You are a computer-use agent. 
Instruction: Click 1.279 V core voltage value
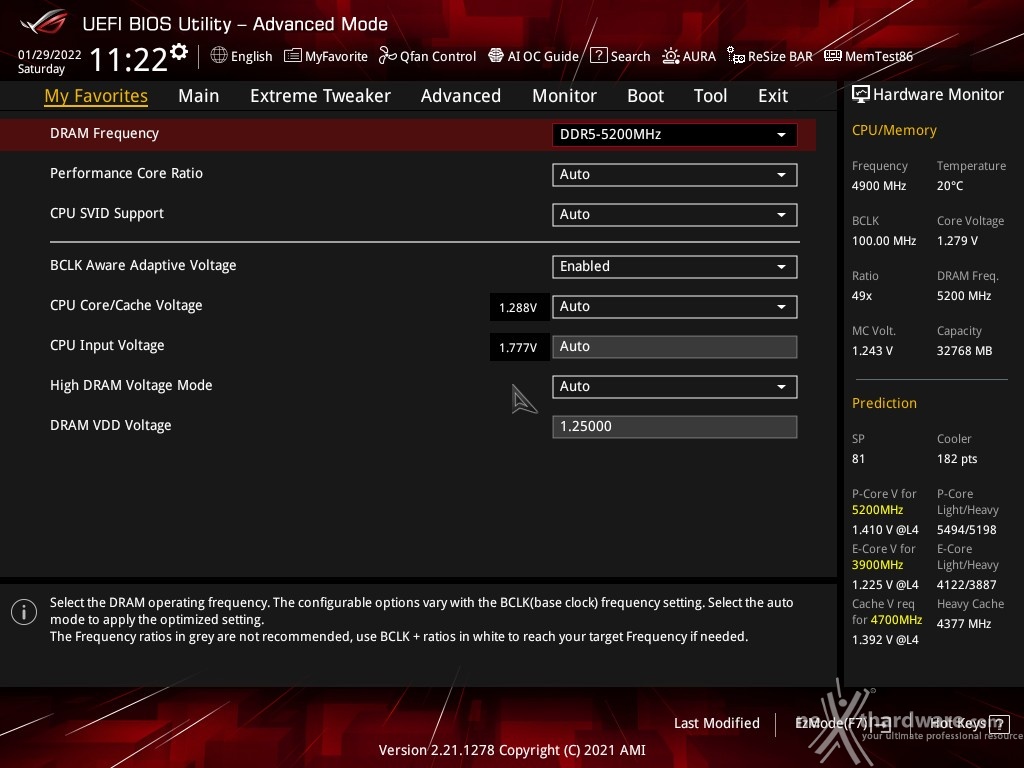coord(957,240)
